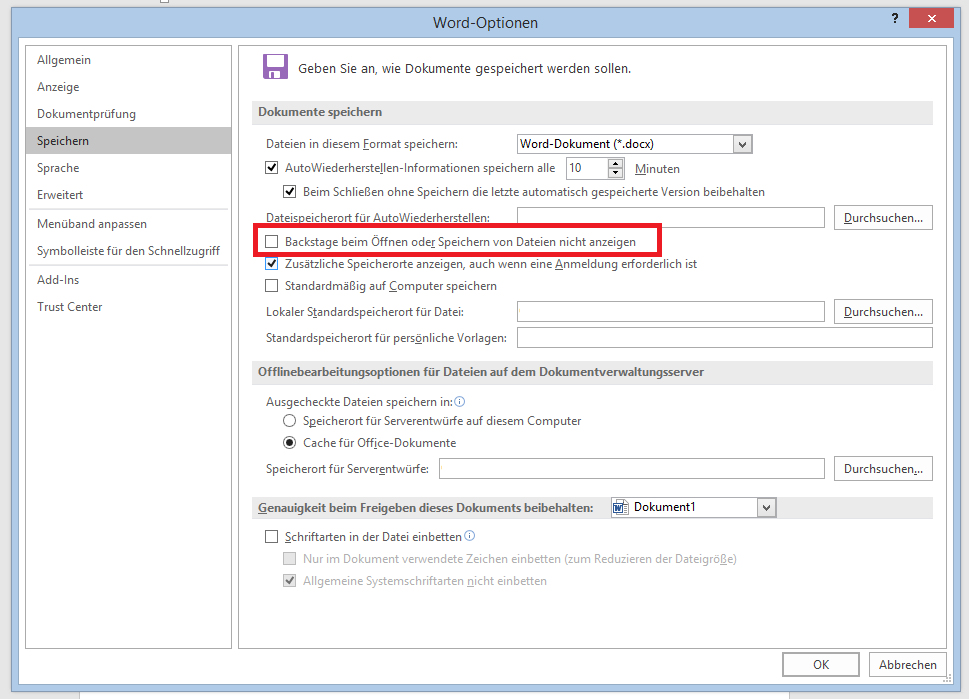Click the OK button
Viewport: 969px width, 699px height.
pos(821,664)
